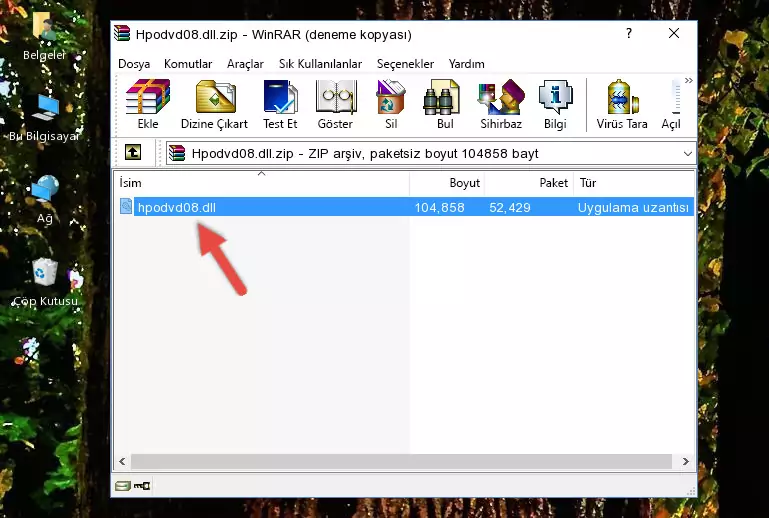The height and width of the screenshot is (518, 769).
Task: Close the WinRAR window
Action: [x=674, y=33]
